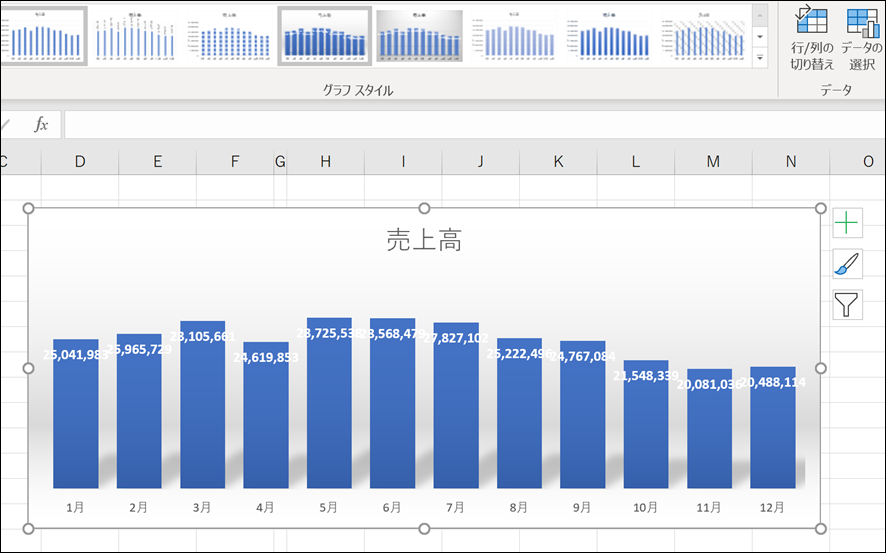Select the gray background chart style thumbnail
The width and height of the screenshot is (886, 553).
click(419, 36)
